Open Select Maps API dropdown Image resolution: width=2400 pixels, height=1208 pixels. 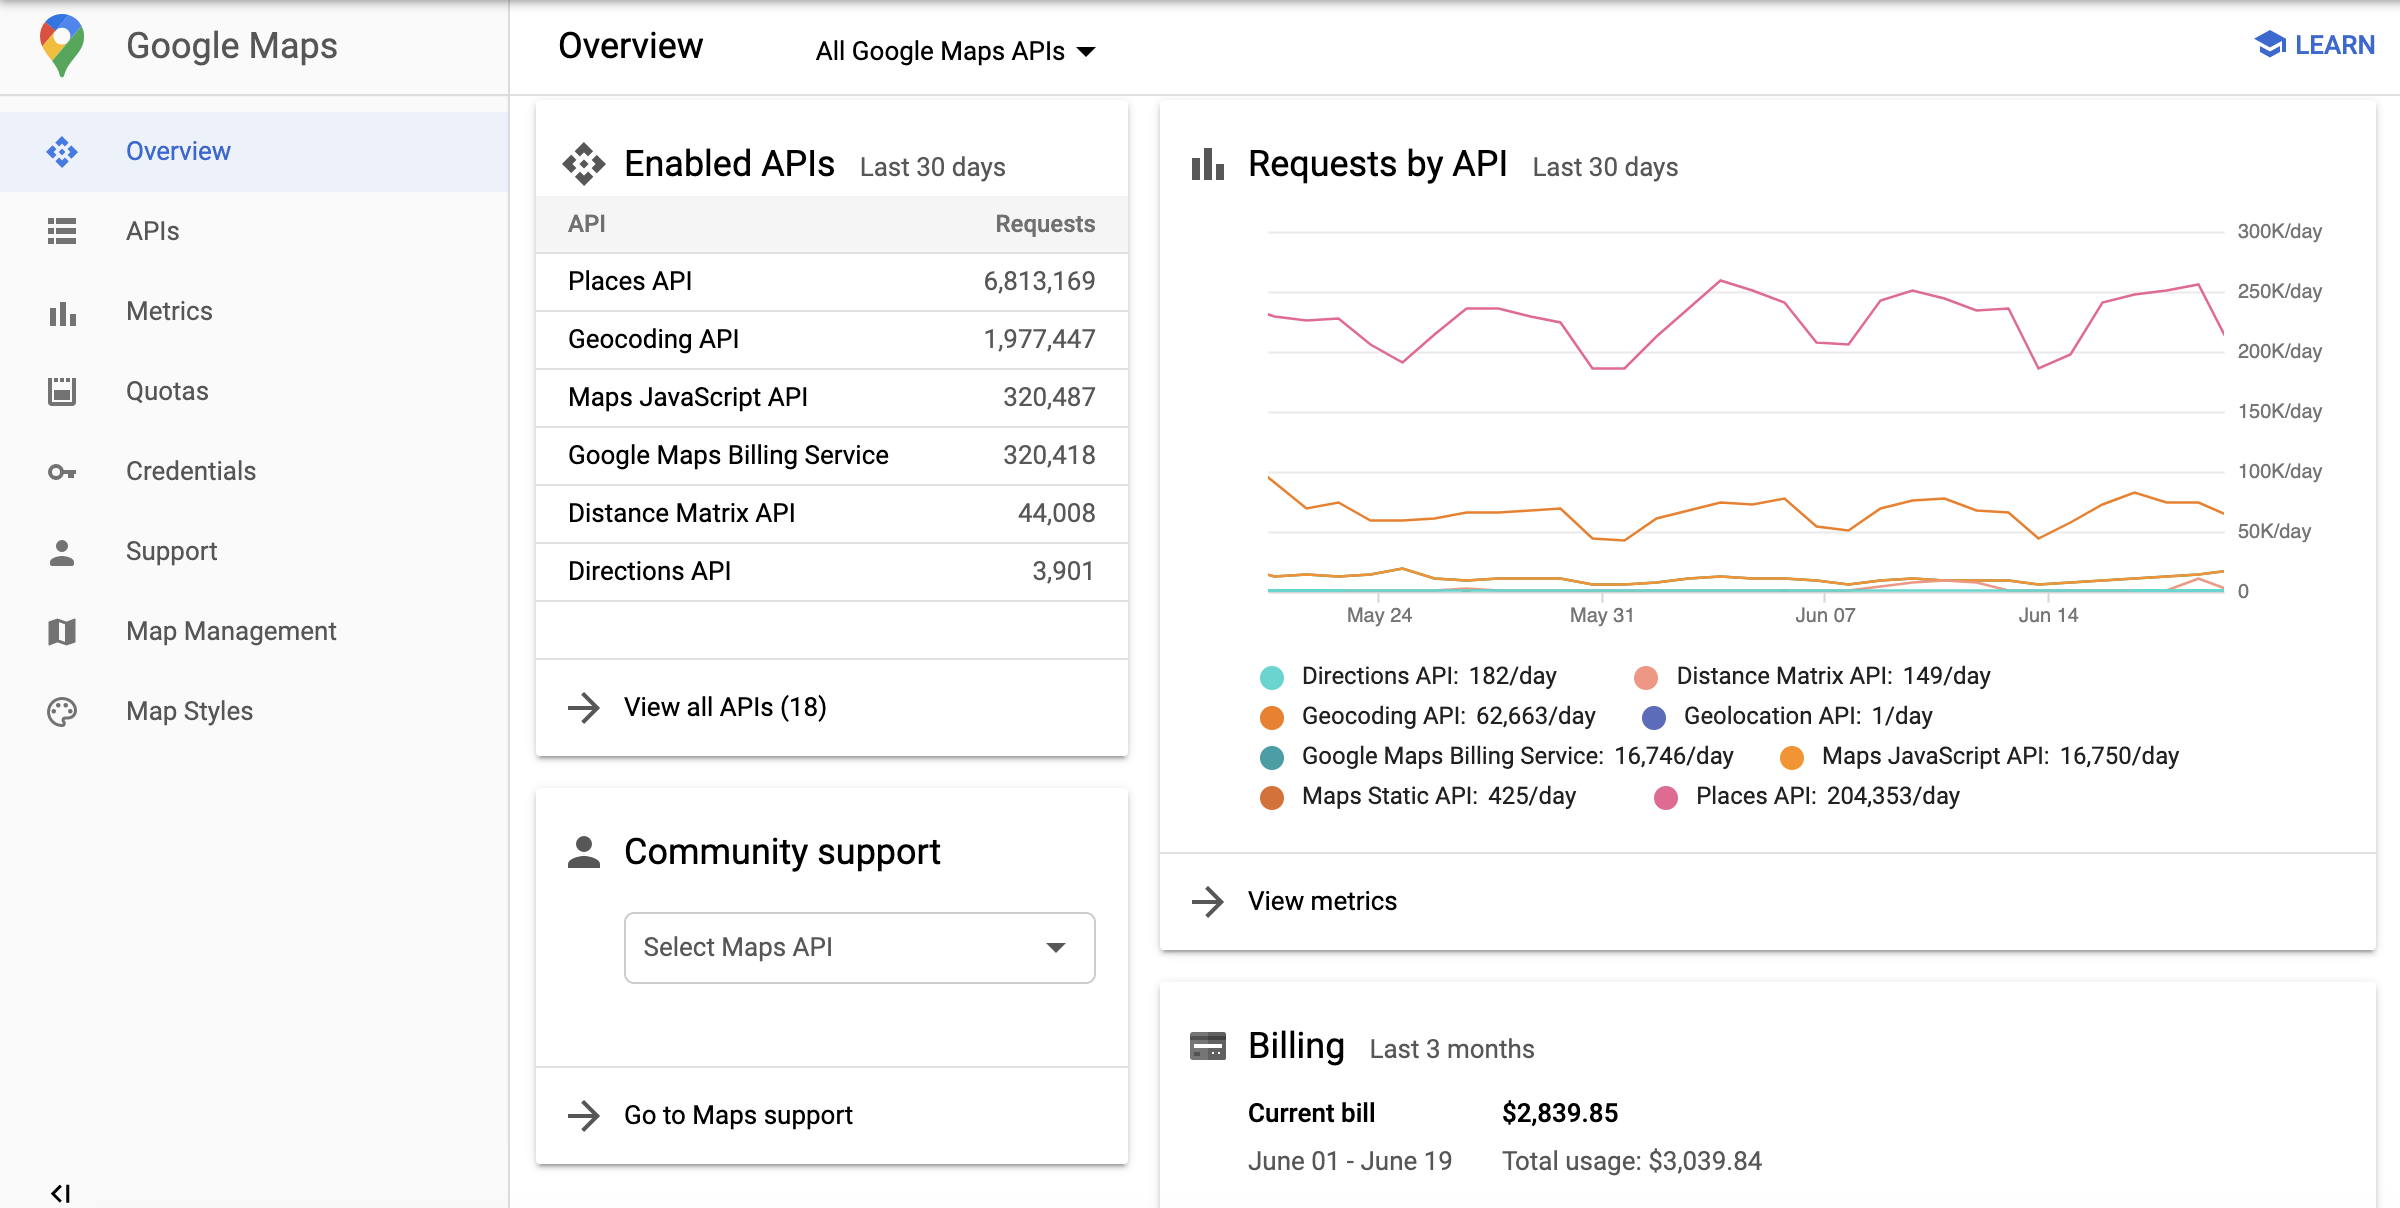pos(858,945)
